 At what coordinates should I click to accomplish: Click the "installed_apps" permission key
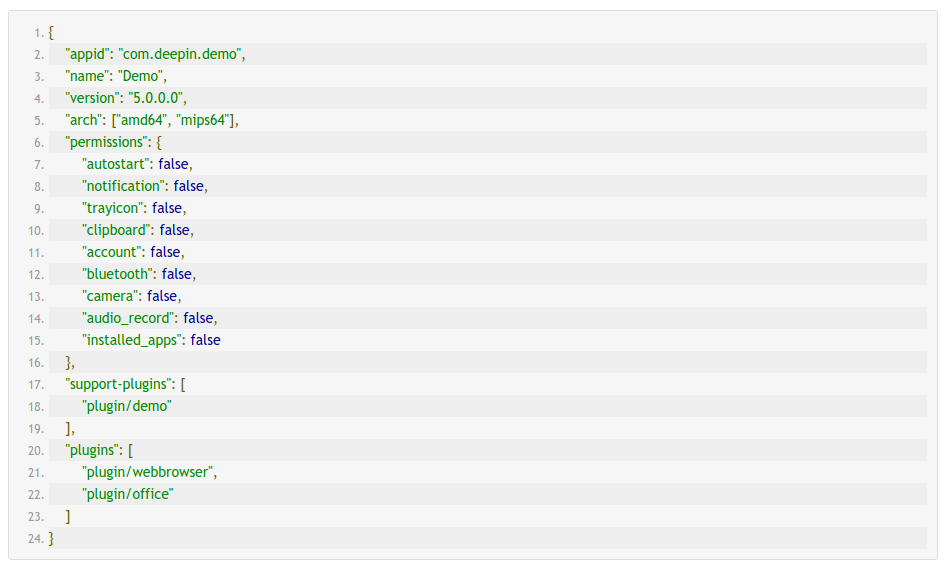click(132, 340)
